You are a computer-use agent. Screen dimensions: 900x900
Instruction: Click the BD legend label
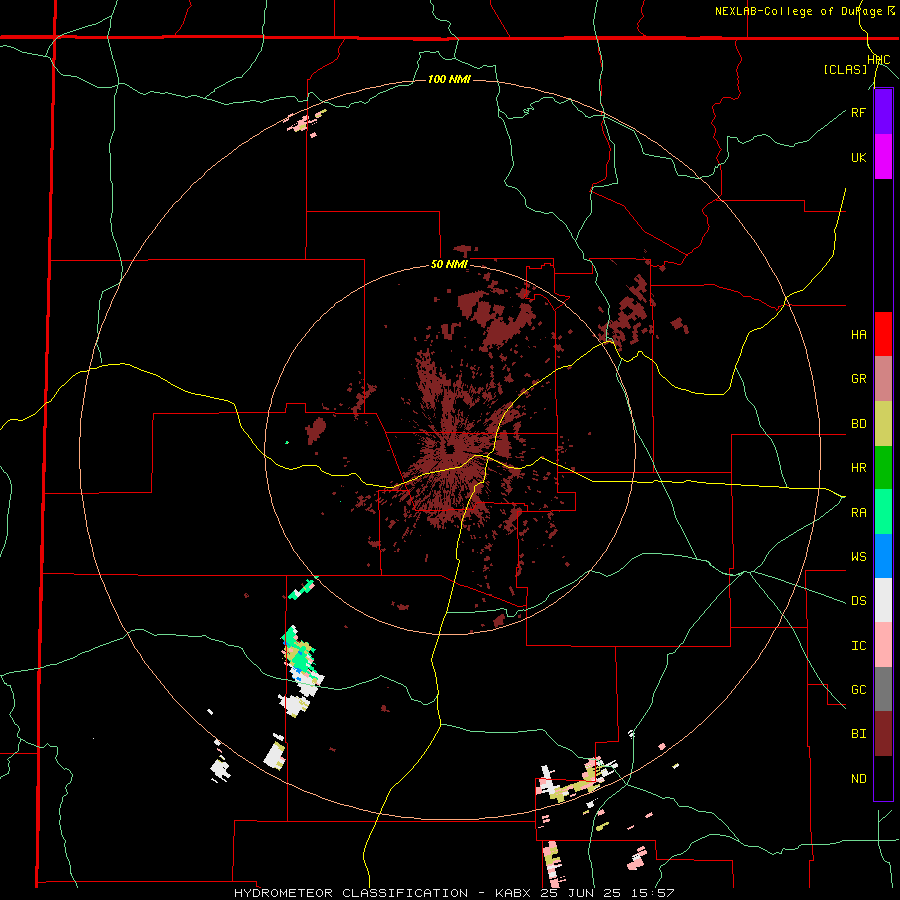[x=858, y=424]
